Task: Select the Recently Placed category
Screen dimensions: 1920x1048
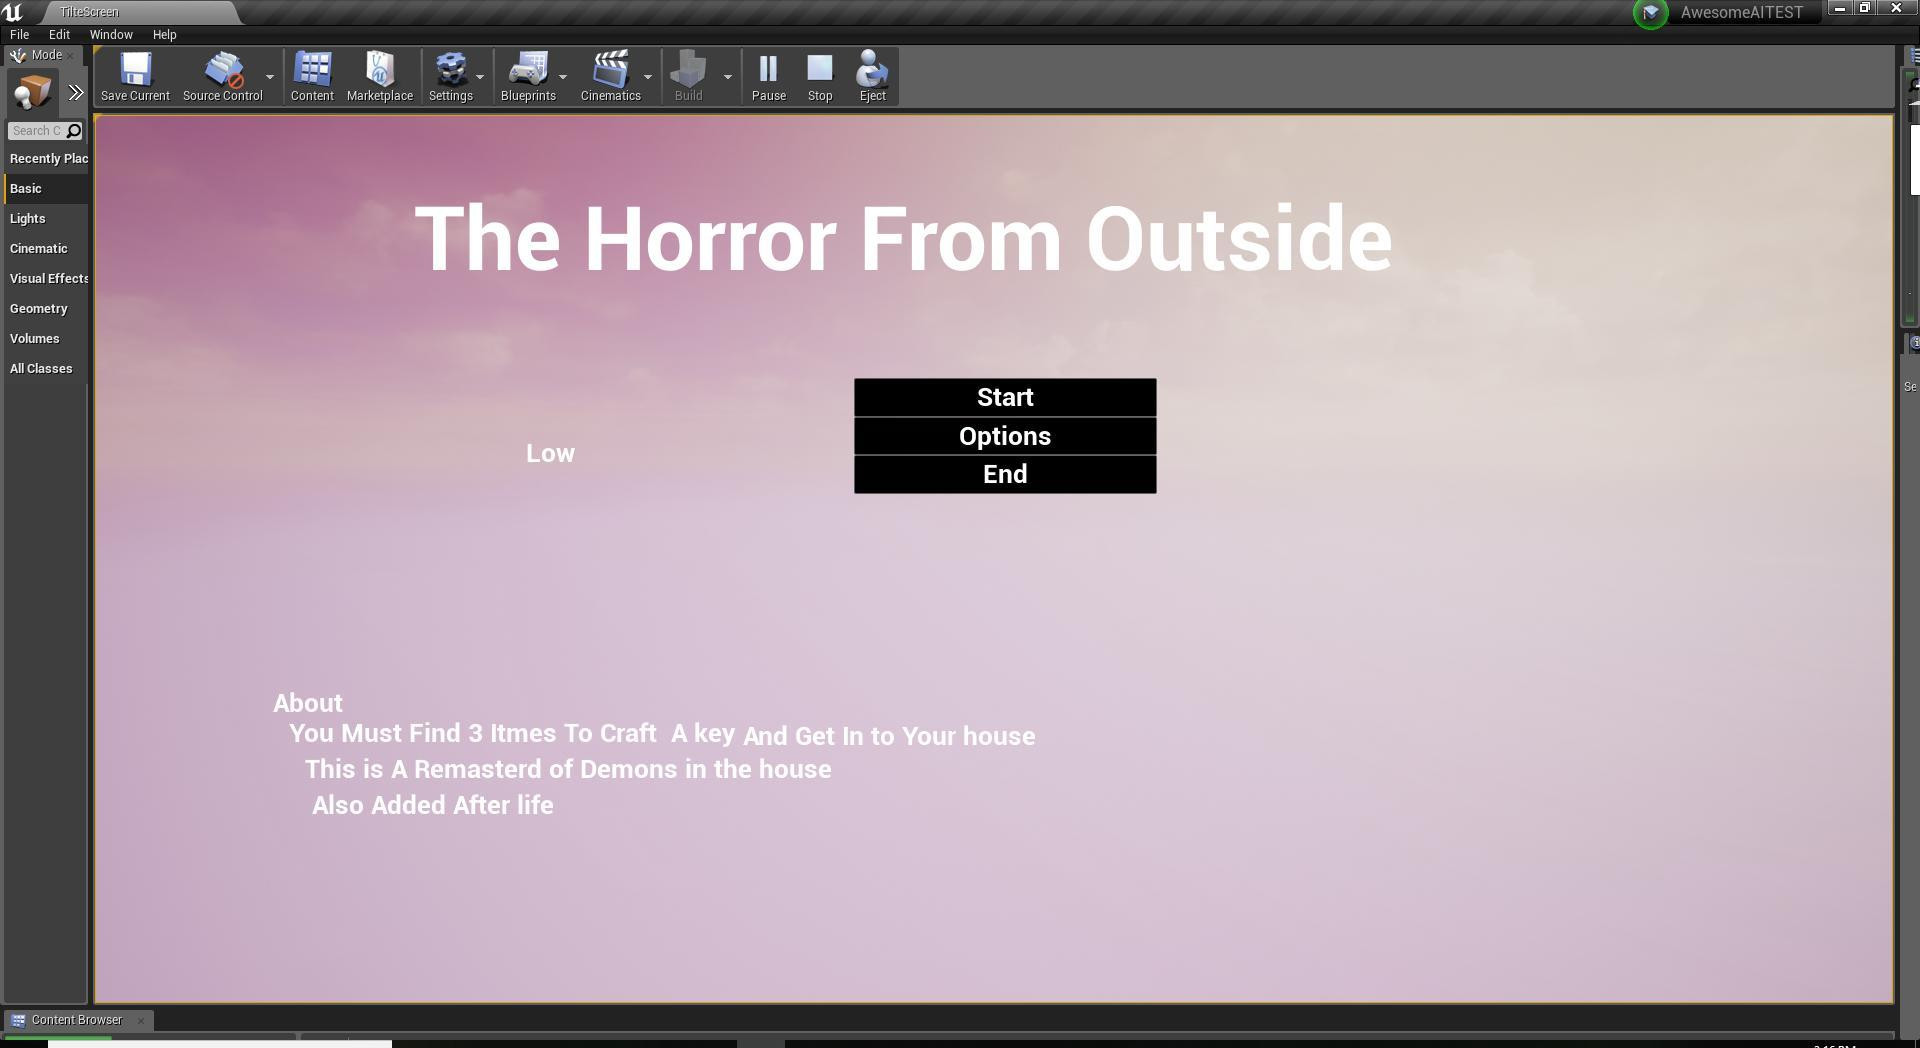Action: tap(47, 159)
